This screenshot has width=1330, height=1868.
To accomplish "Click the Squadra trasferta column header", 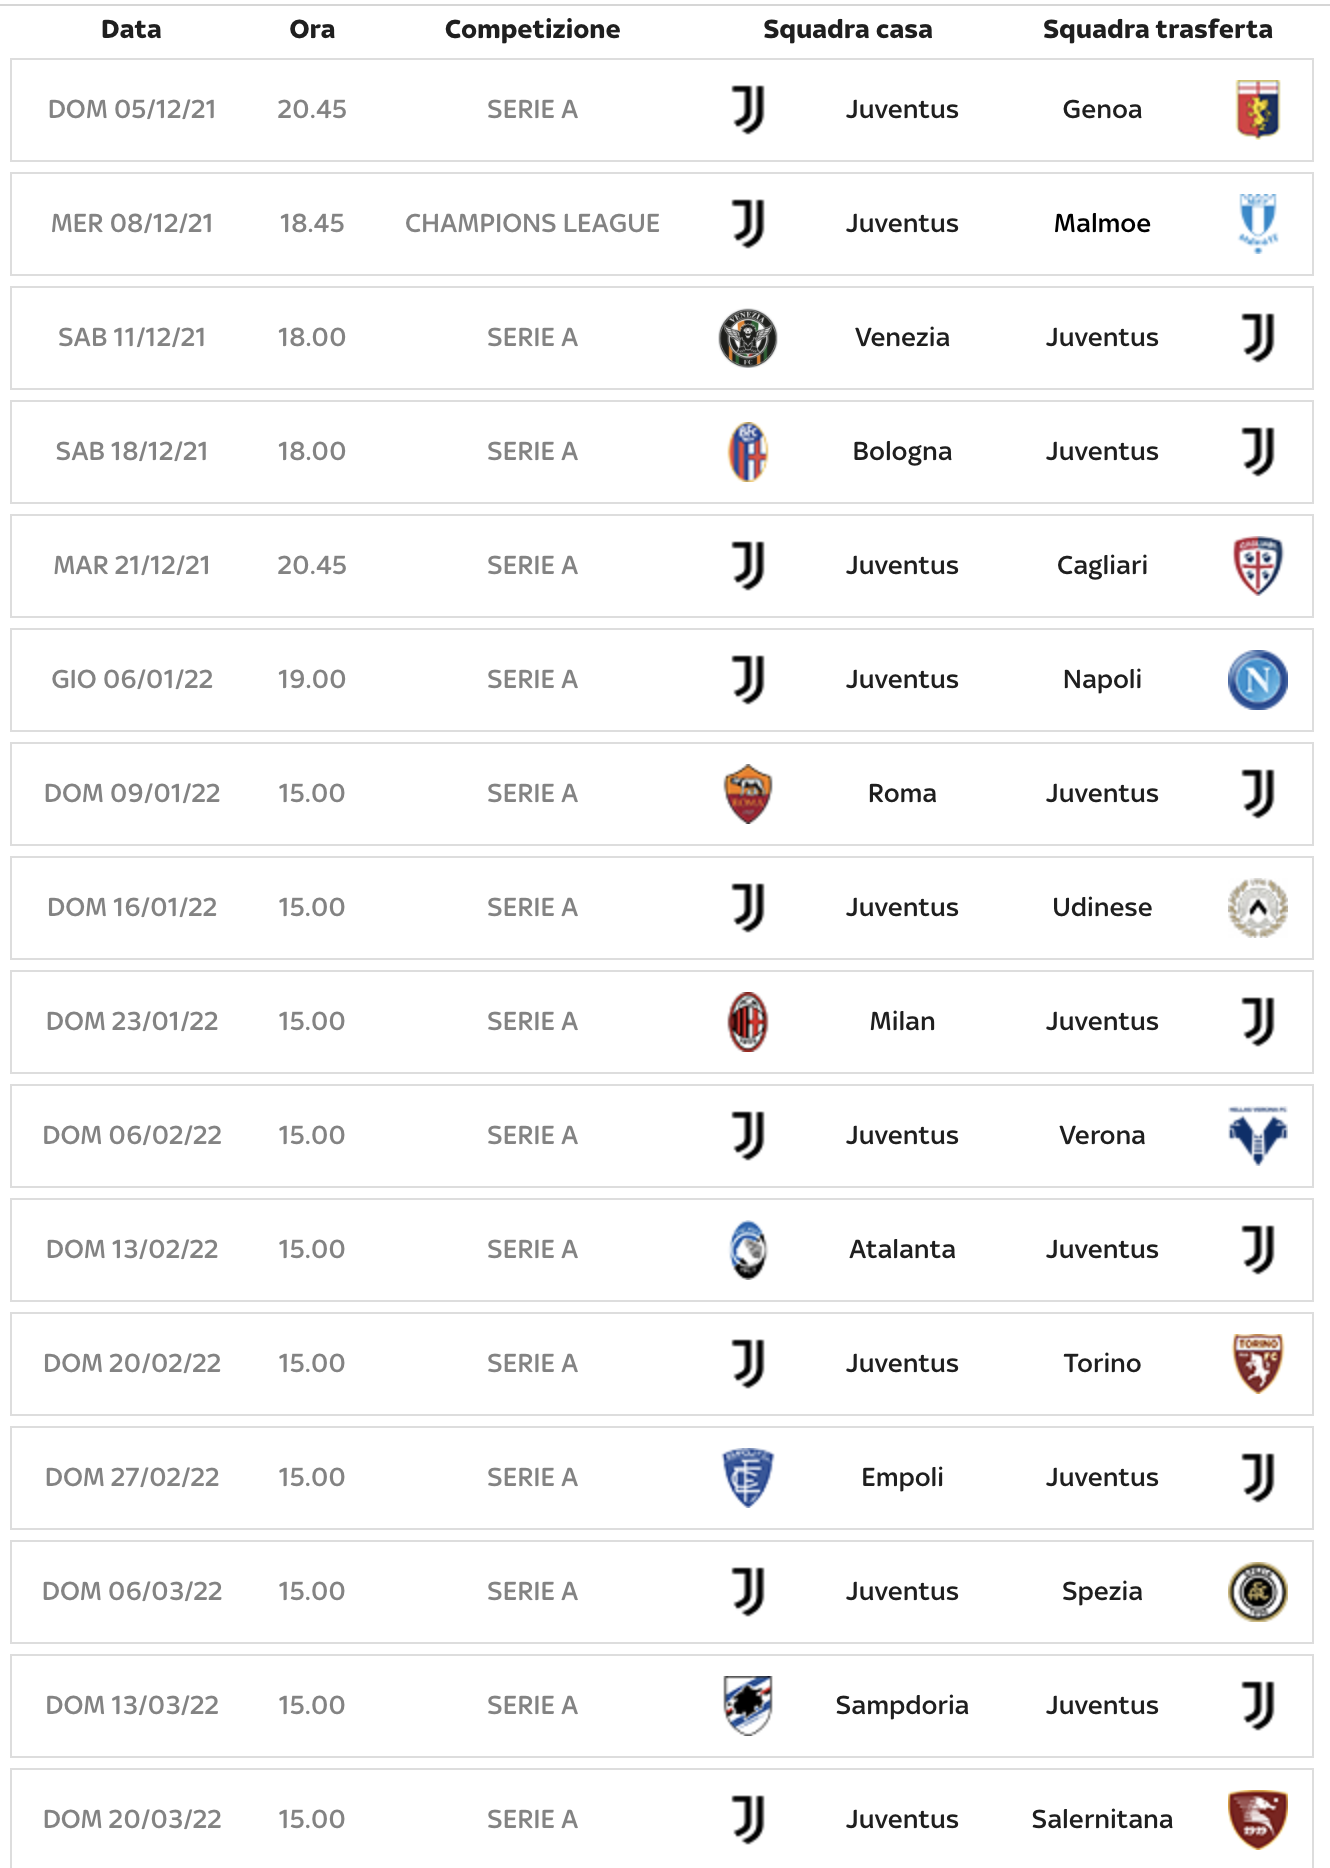I will click(x=1157, y=30).
